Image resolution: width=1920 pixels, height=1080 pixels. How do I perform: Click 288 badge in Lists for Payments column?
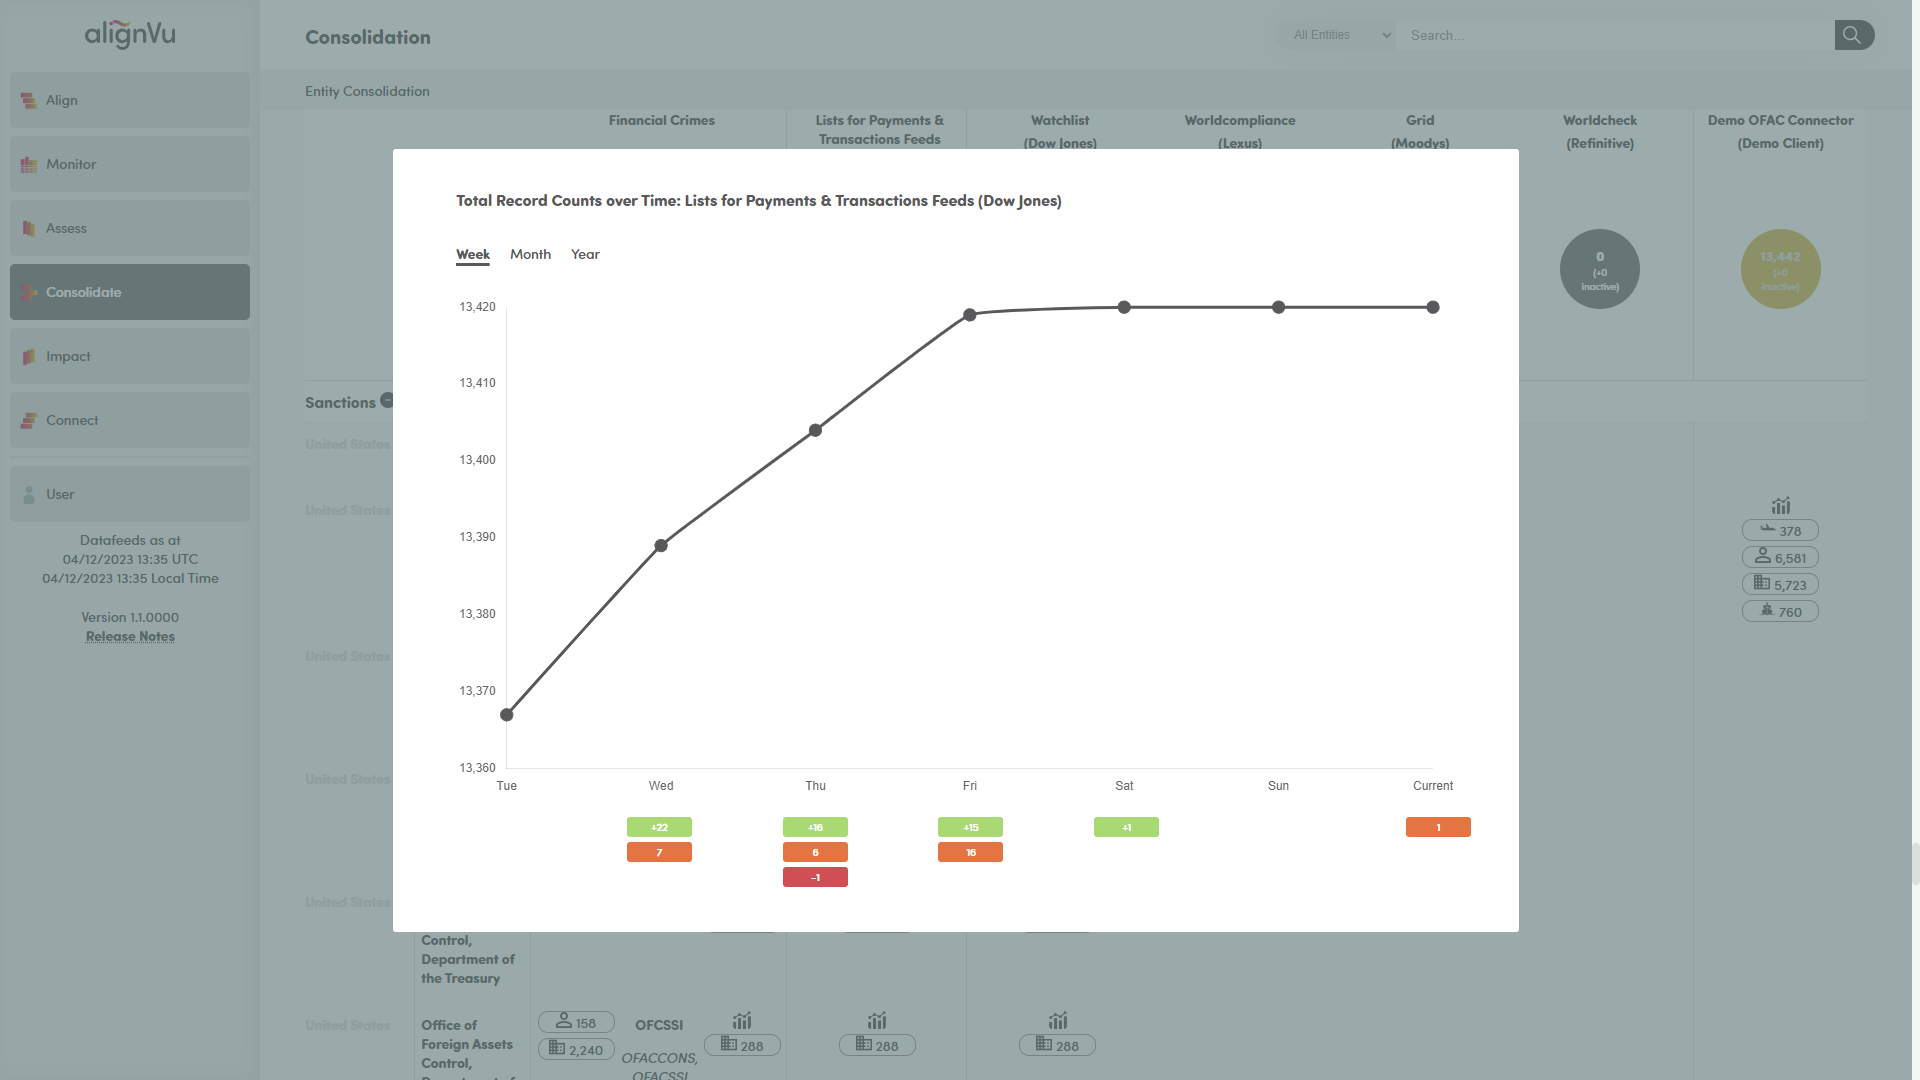click(x=877, y=1045)
